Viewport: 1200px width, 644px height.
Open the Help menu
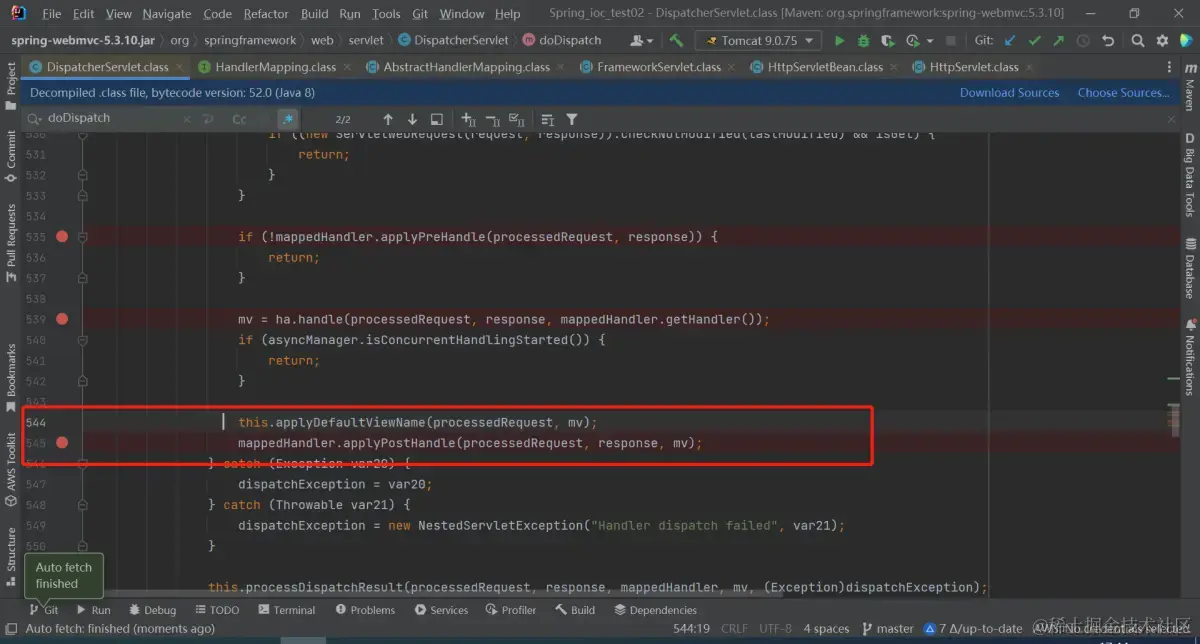508,14
